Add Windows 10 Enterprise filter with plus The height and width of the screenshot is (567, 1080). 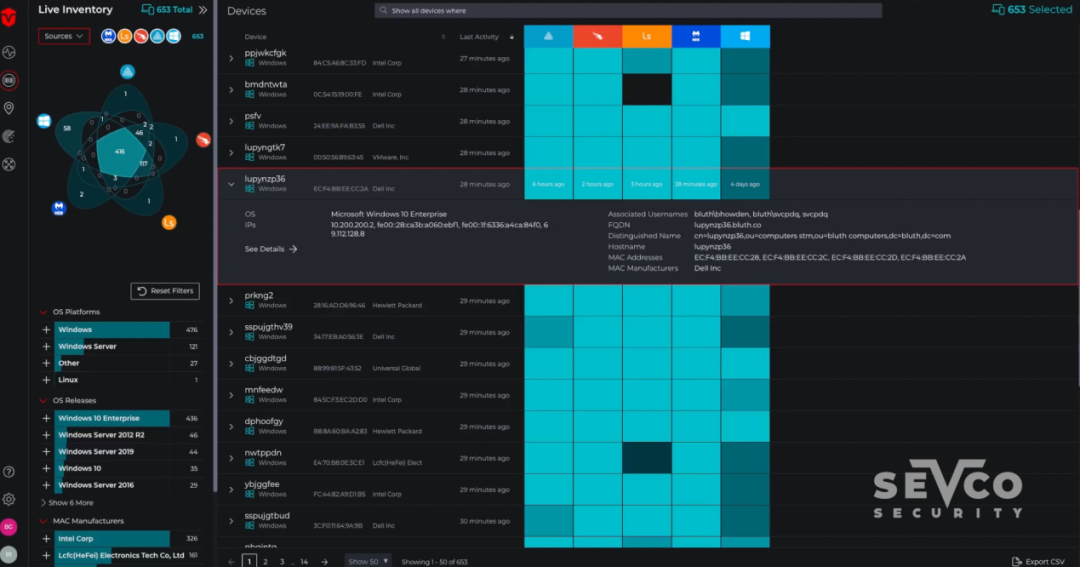pyautogui.click(x=46, y=418)
